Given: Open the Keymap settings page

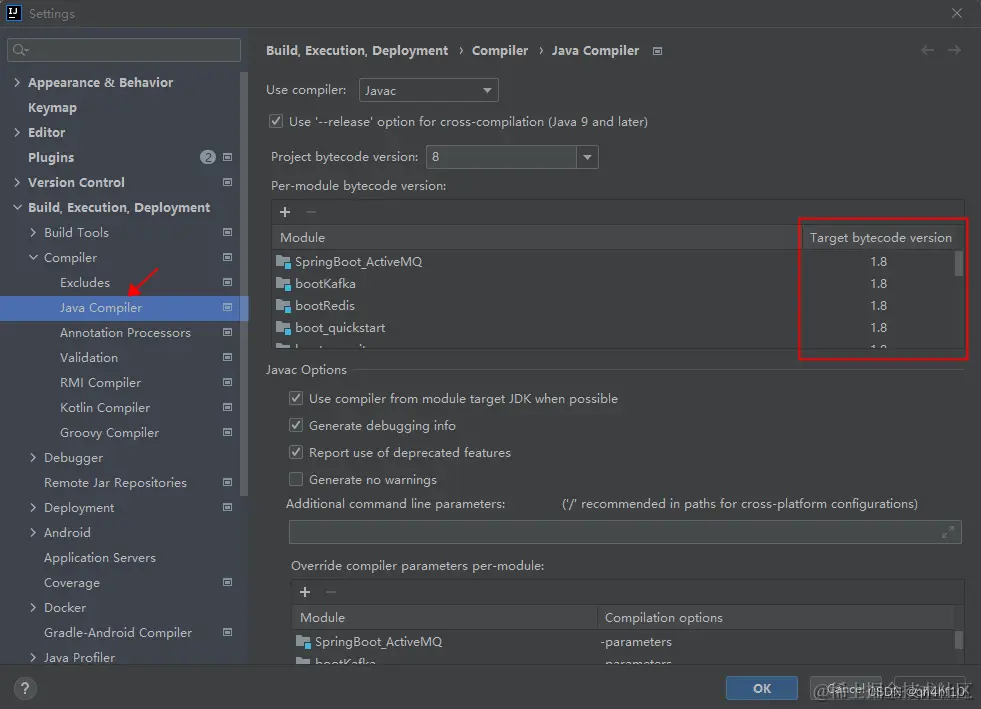Looking at the screenshot, I should pos(53,108).
